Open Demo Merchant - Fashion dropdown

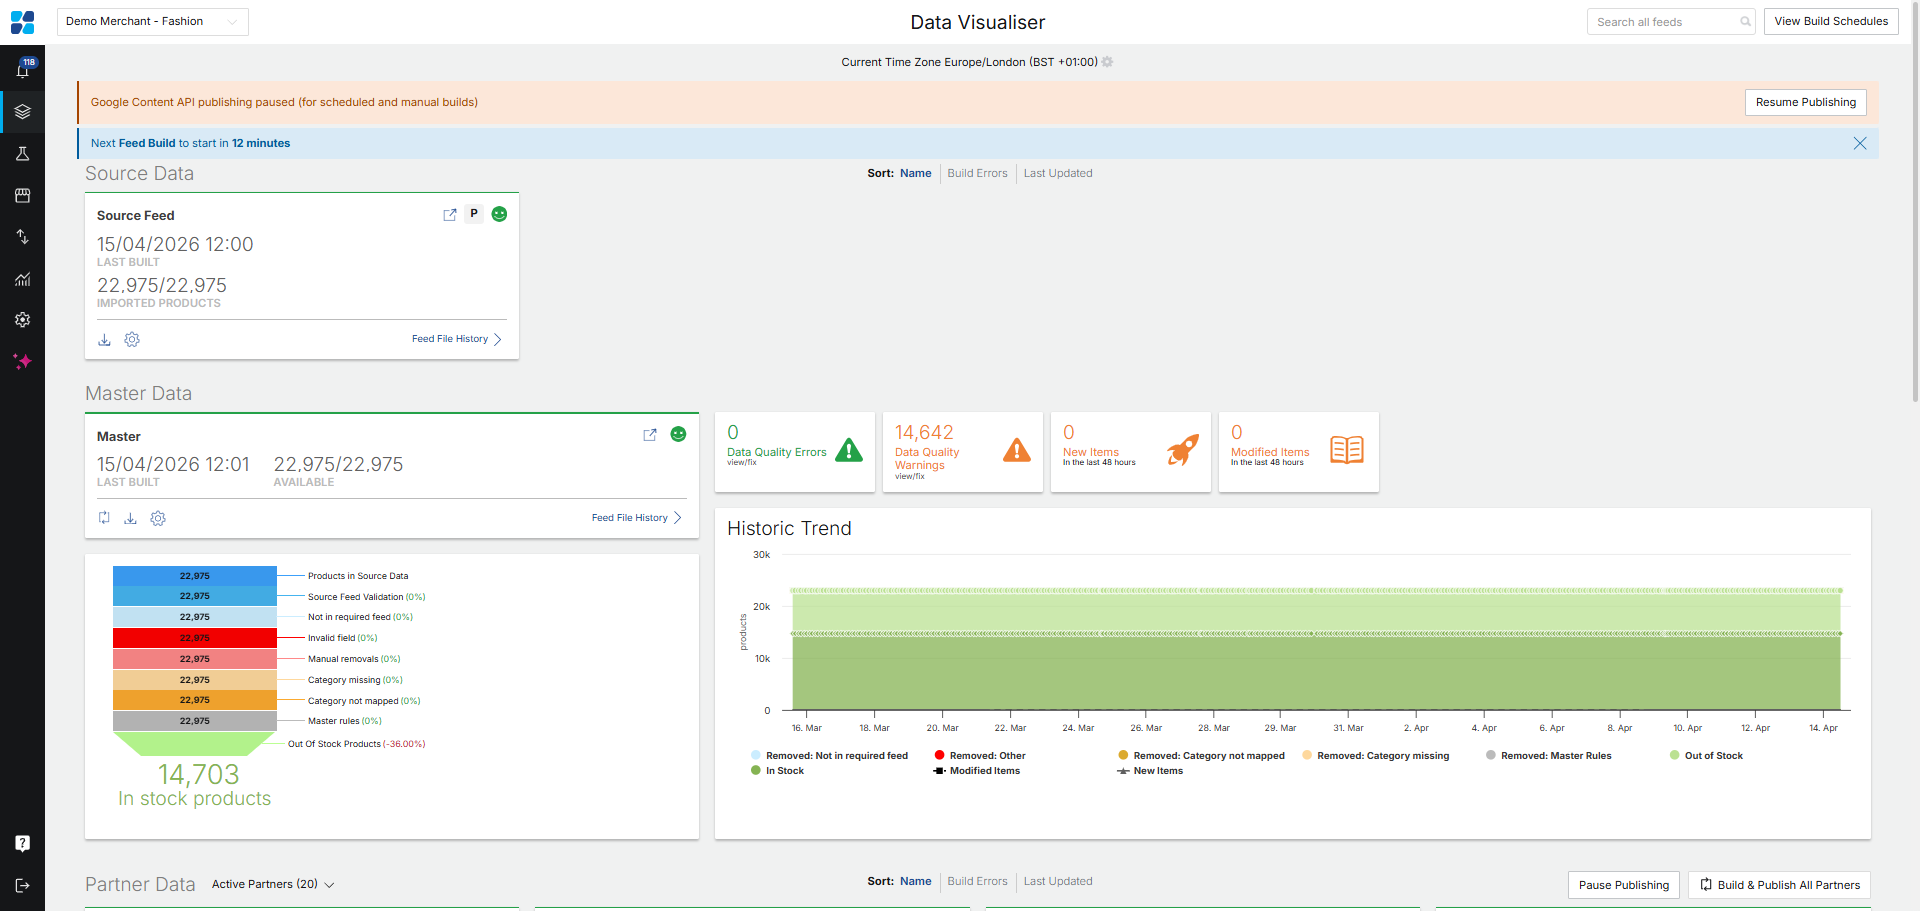[x=152, y=22]
